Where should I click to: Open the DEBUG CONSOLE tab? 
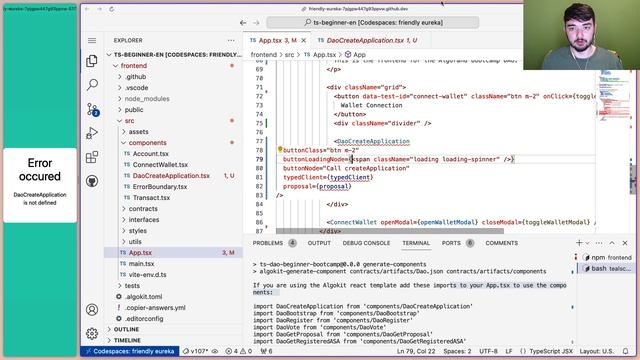point(366,243)
